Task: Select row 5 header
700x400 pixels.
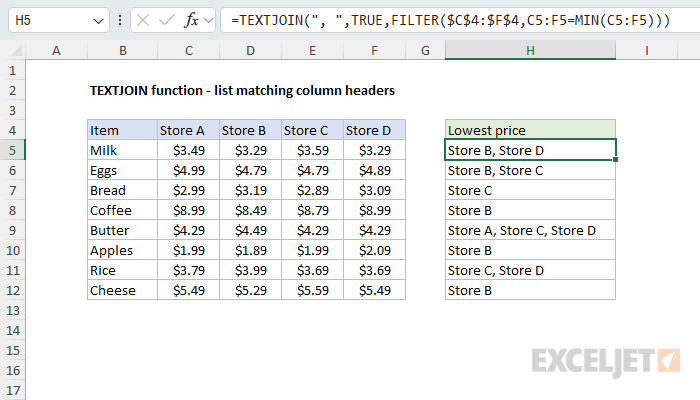Action: tap(12, 150)
